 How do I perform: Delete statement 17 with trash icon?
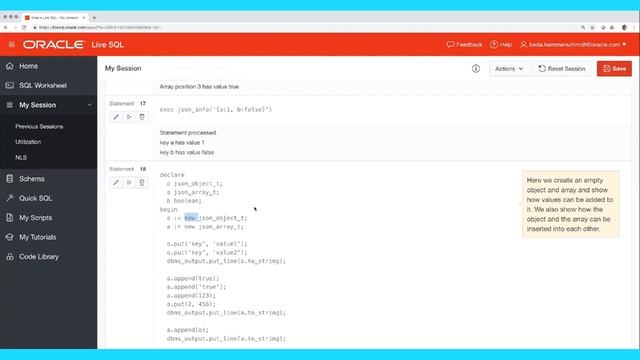(x=142, y=117)
